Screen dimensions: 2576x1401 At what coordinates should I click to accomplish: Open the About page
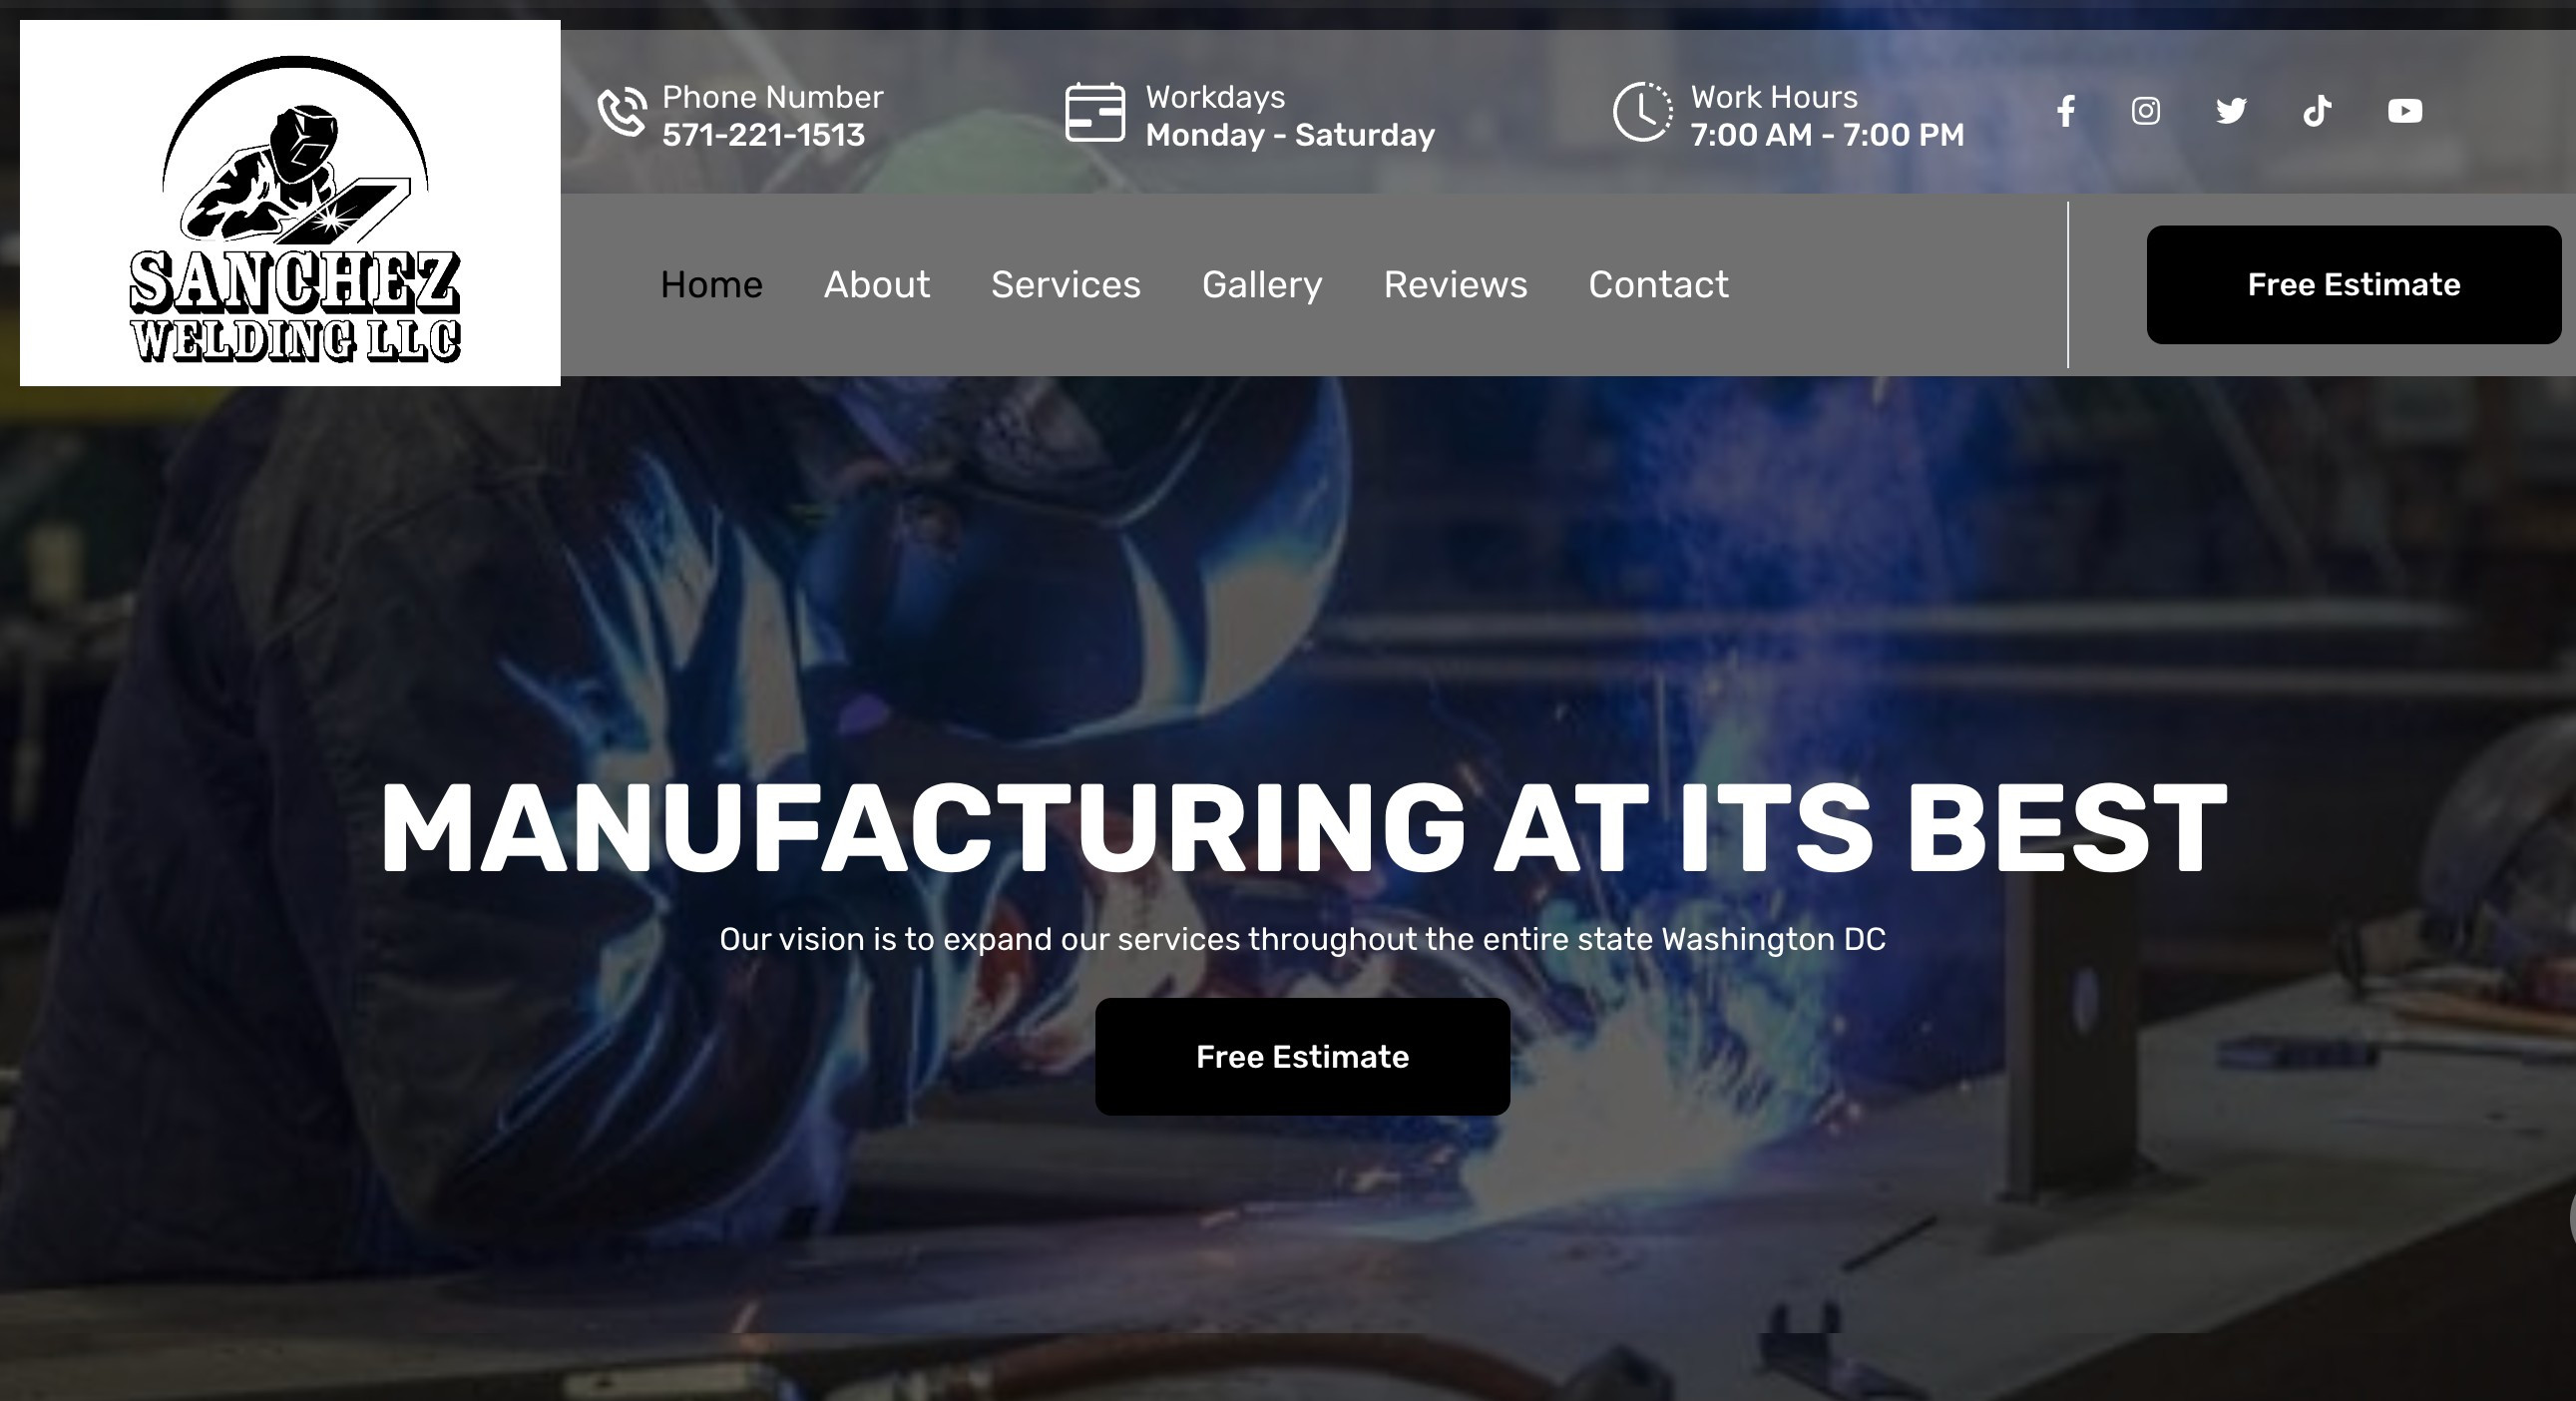coord(877,285)
